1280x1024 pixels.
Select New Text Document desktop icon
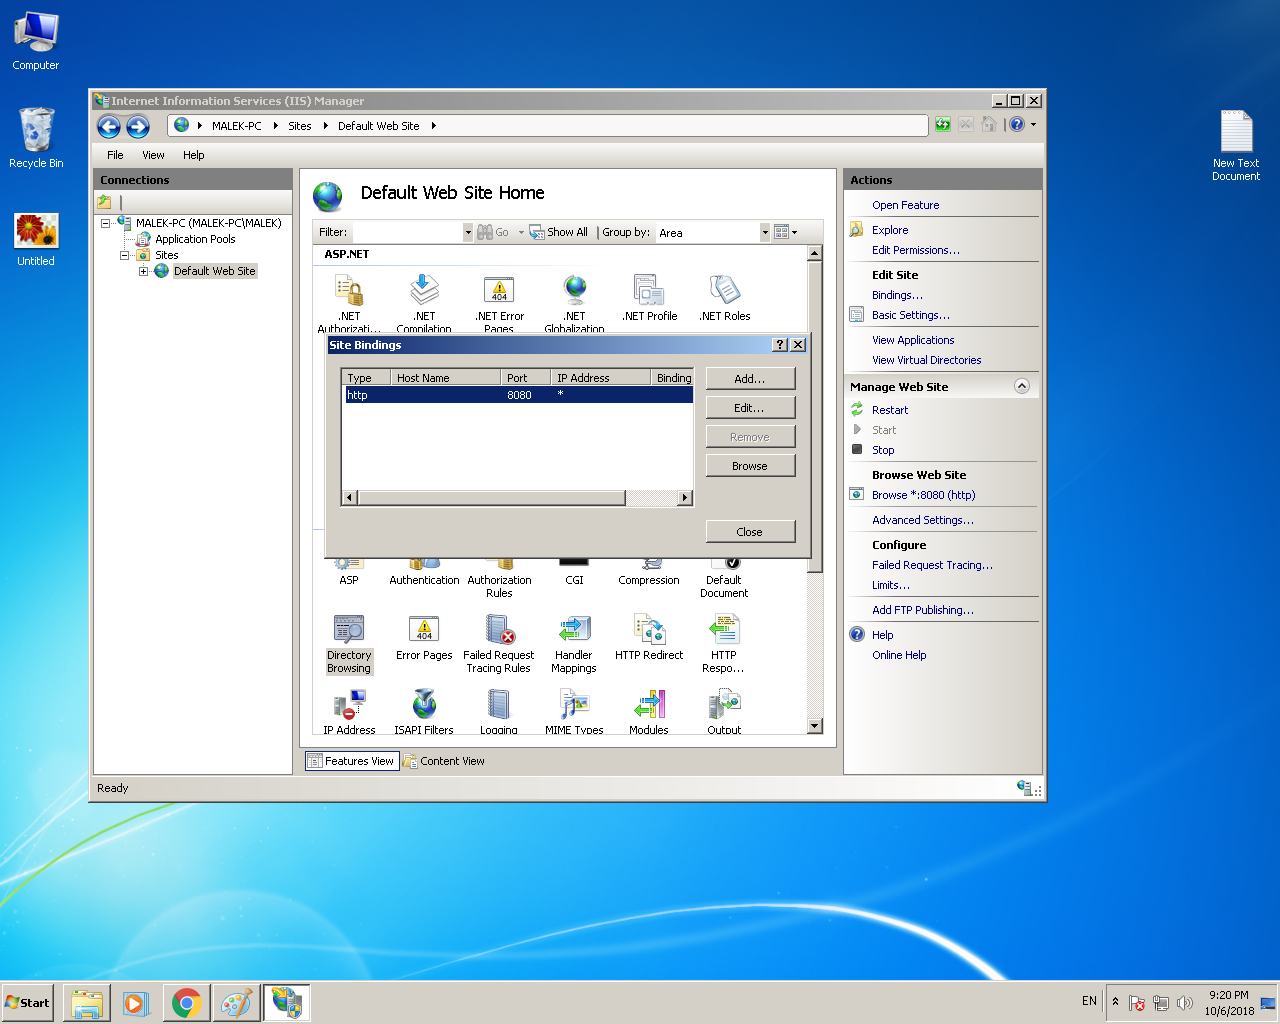[x=1236, y=145]
